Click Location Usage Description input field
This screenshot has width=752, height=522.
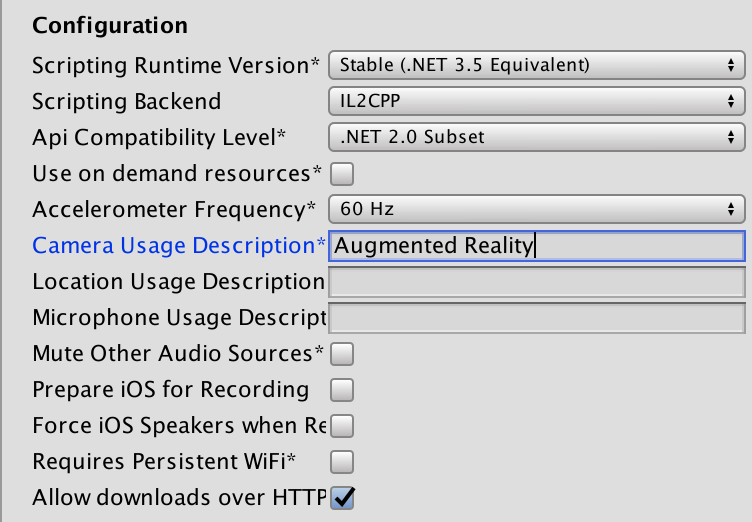click(536, 282)
